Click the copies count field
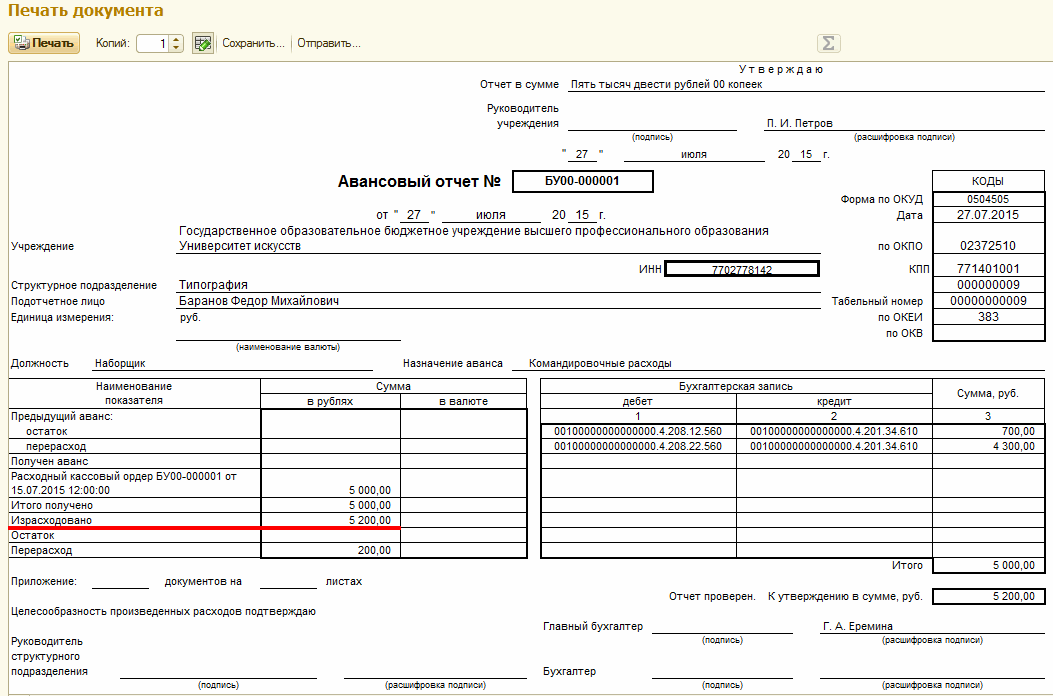 (152, 44)
